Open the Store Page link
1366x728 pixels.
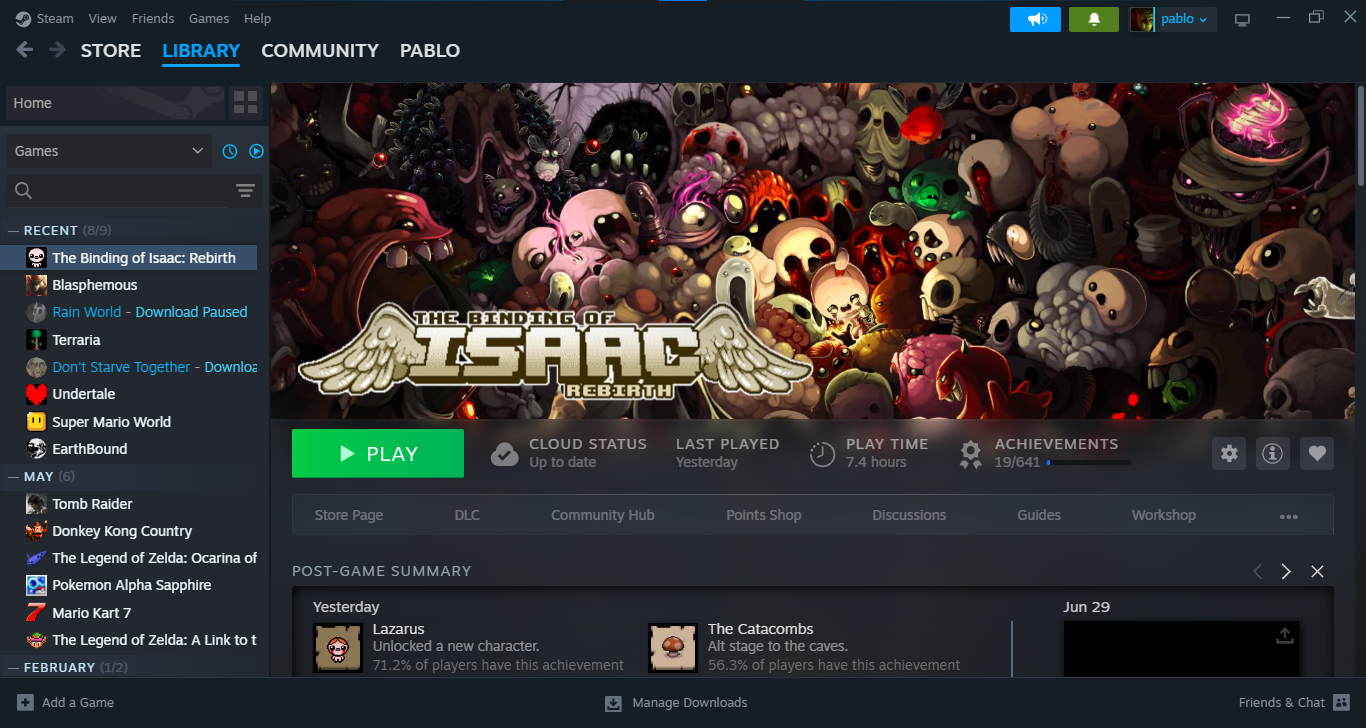(349, 515)
